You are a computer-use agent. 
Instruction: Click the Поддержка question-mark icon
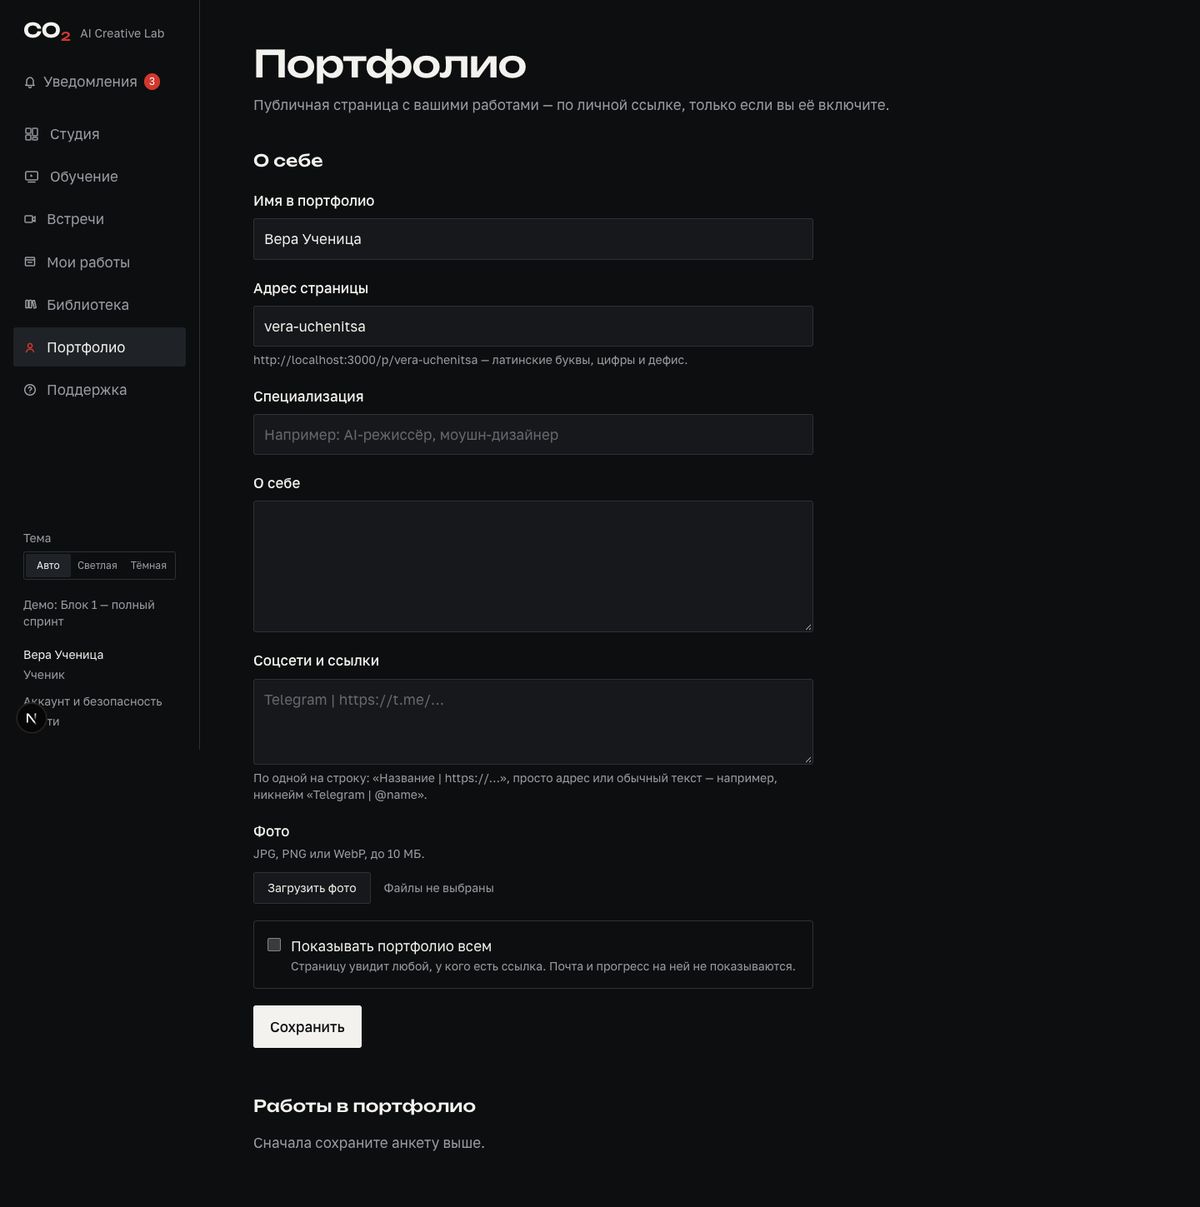[x=30, y=390]
